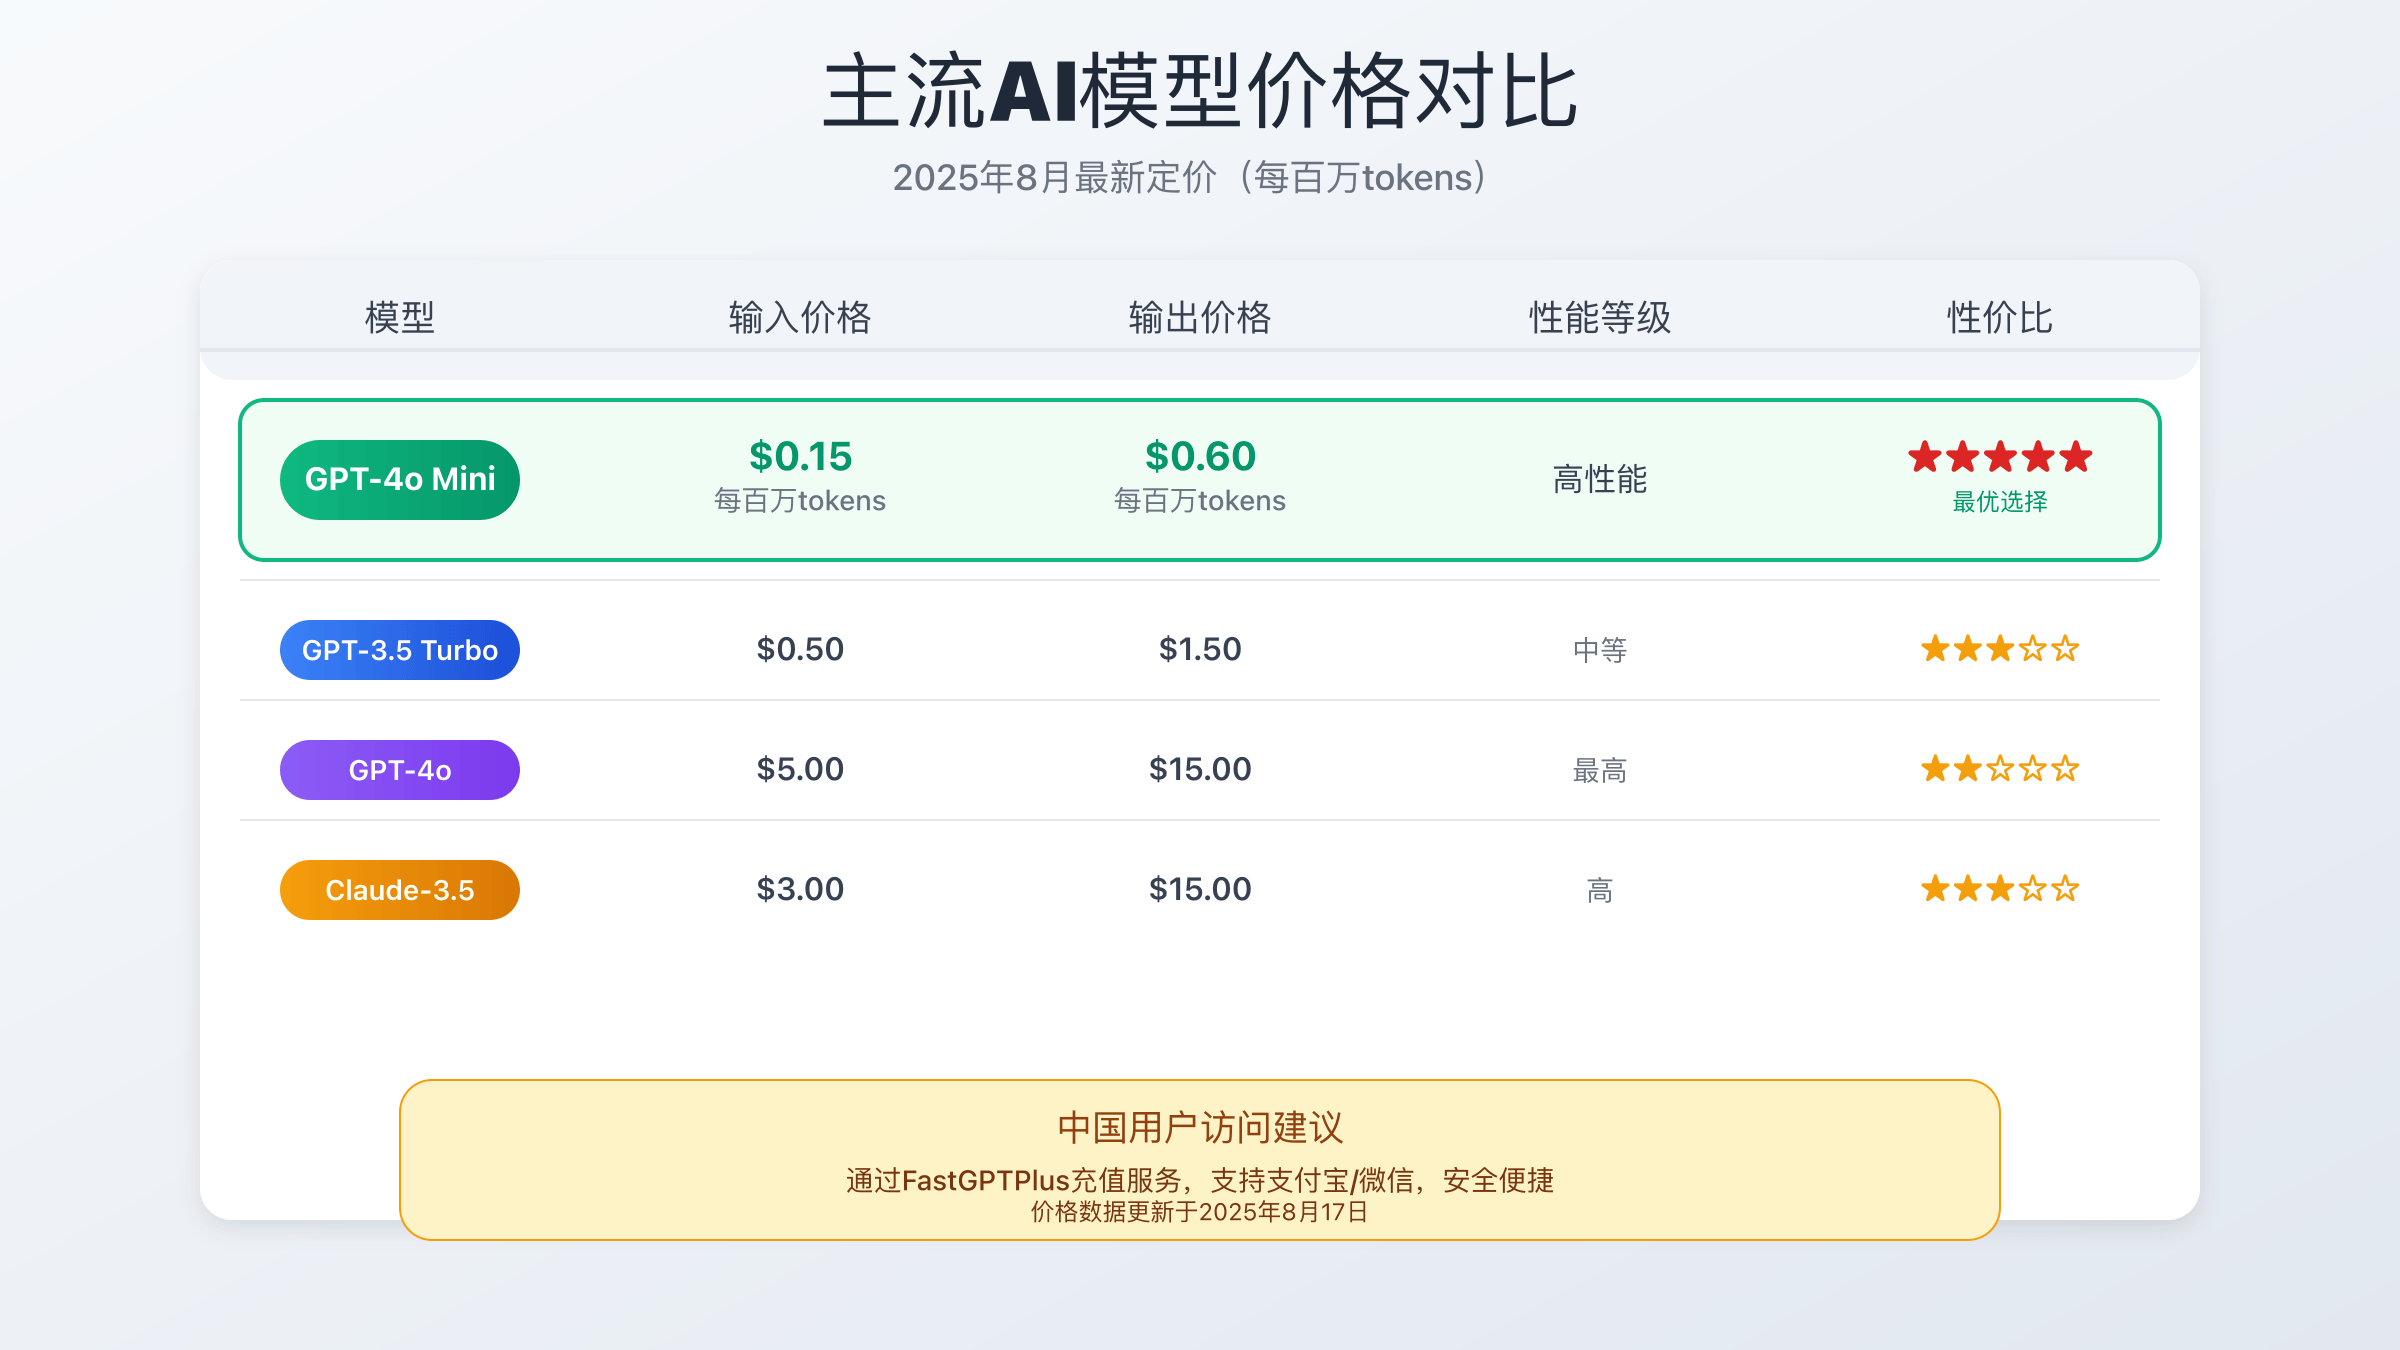Click the GPT-4o two-star rating
The height and width of the screenshot is (1350, 2400).
point(2000,769)
